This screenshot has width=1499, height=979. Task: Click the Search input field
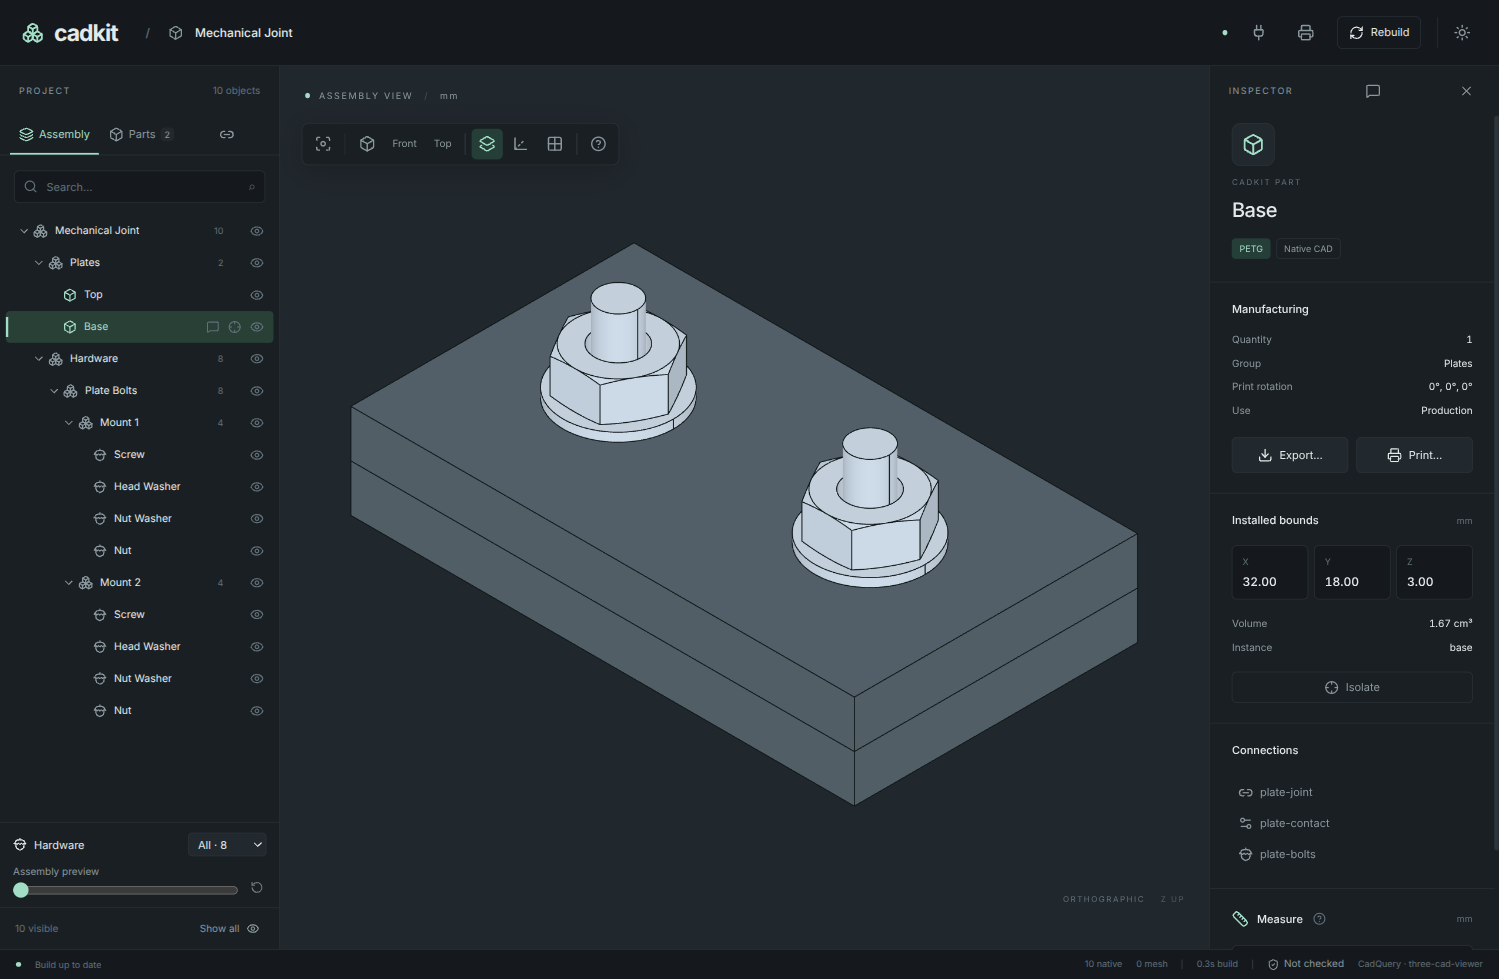[140, 187]
